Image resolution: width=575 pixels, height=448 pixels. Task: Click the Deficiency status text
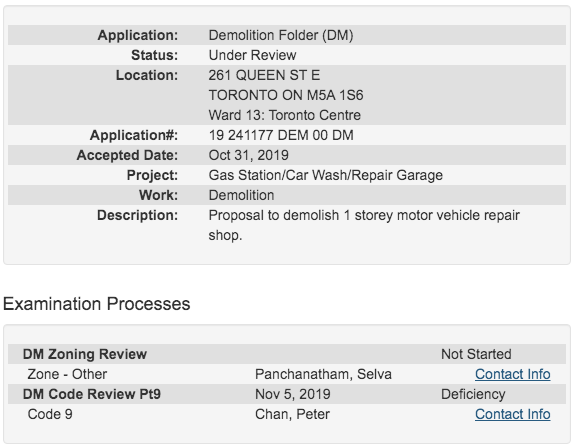coord(473,394)
